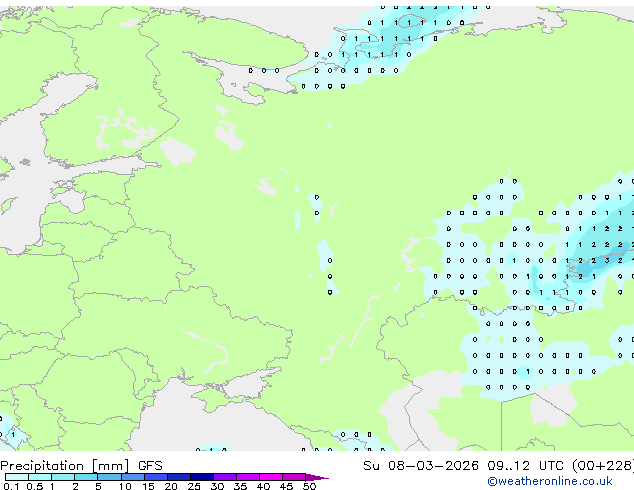This screenshot has width=634, height=490.
Task: Click the legend swatch between 0.5 and 1
Action: 40,477
